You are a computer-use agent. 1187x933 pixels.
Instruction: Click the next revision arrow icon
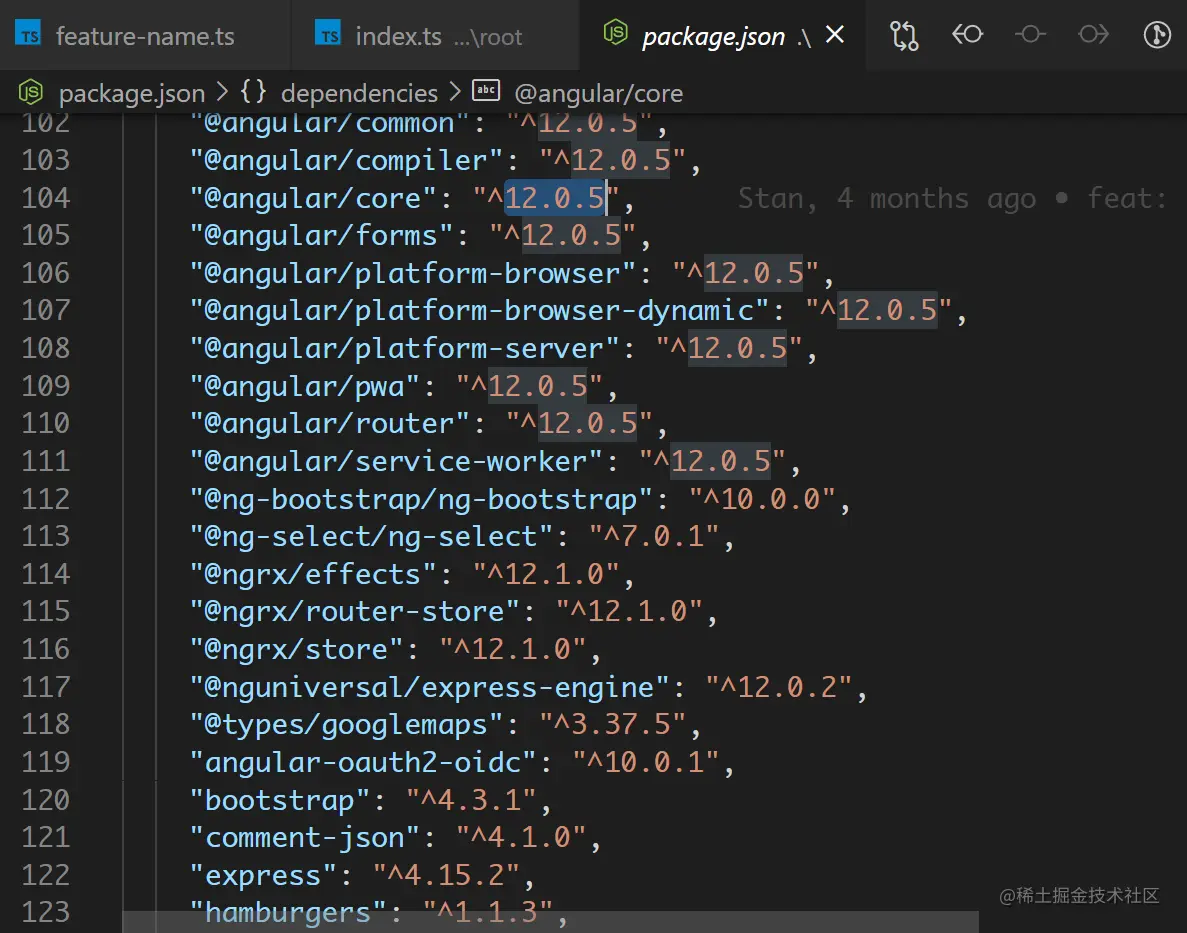(1093, 35)
